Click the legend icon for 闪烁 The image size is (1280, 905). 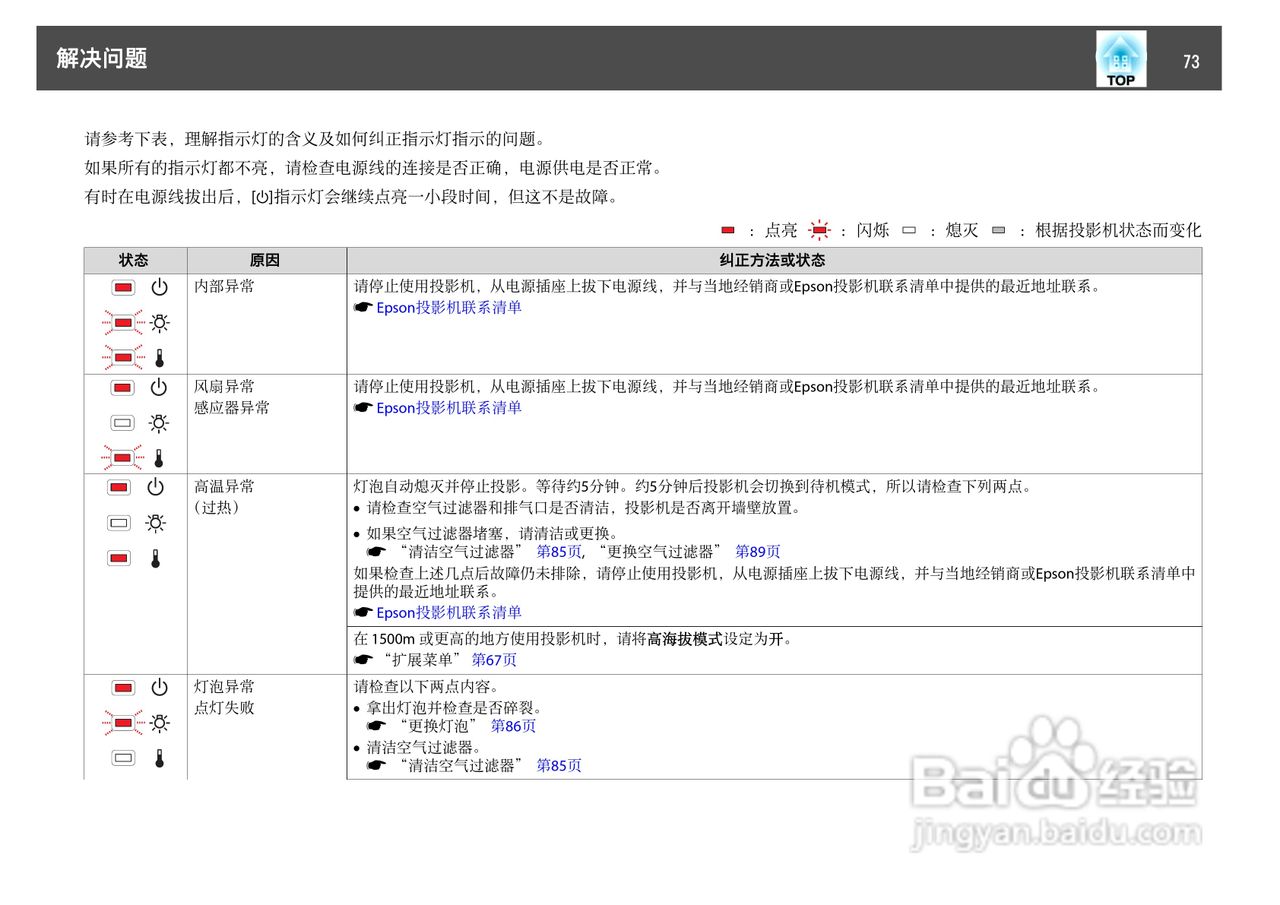(820, 230)
